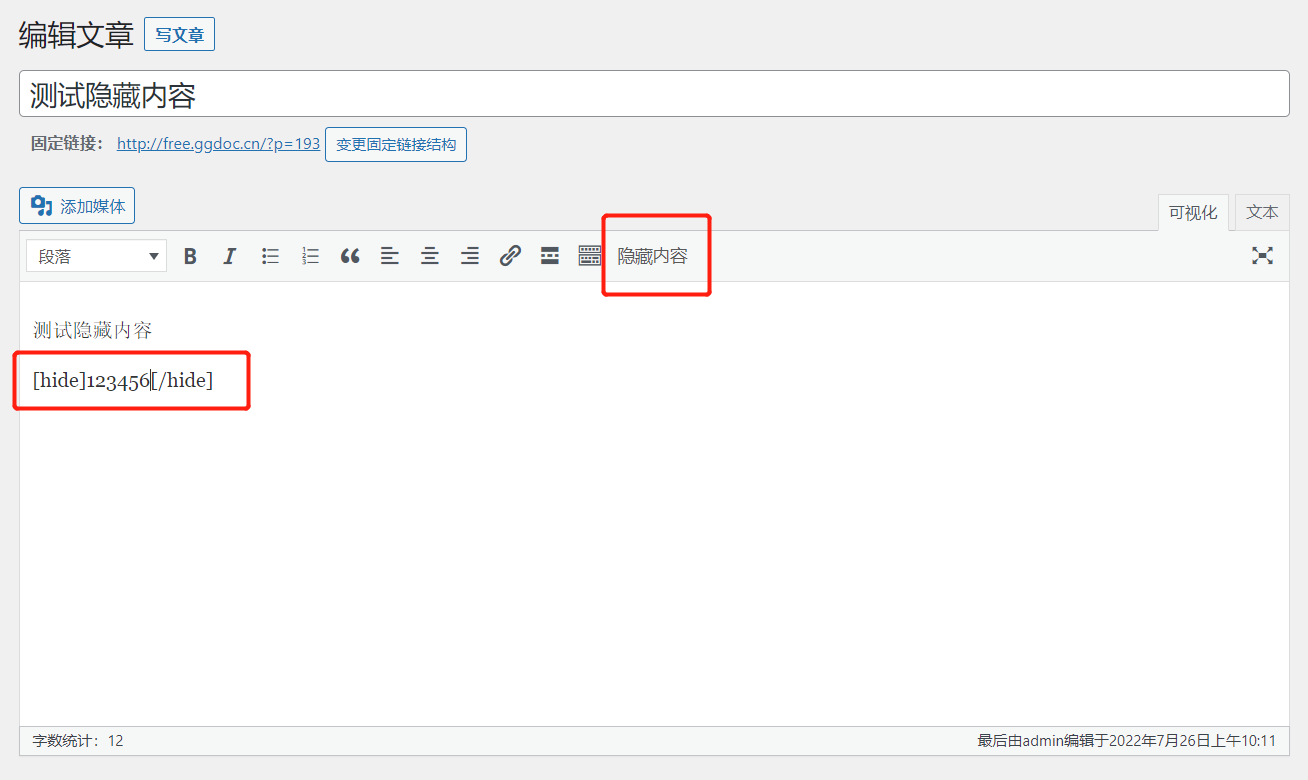This screenshot has width=1308, height=780.
Task: Click the 编辑文章 page heading
Action: (x=76, y=35)
